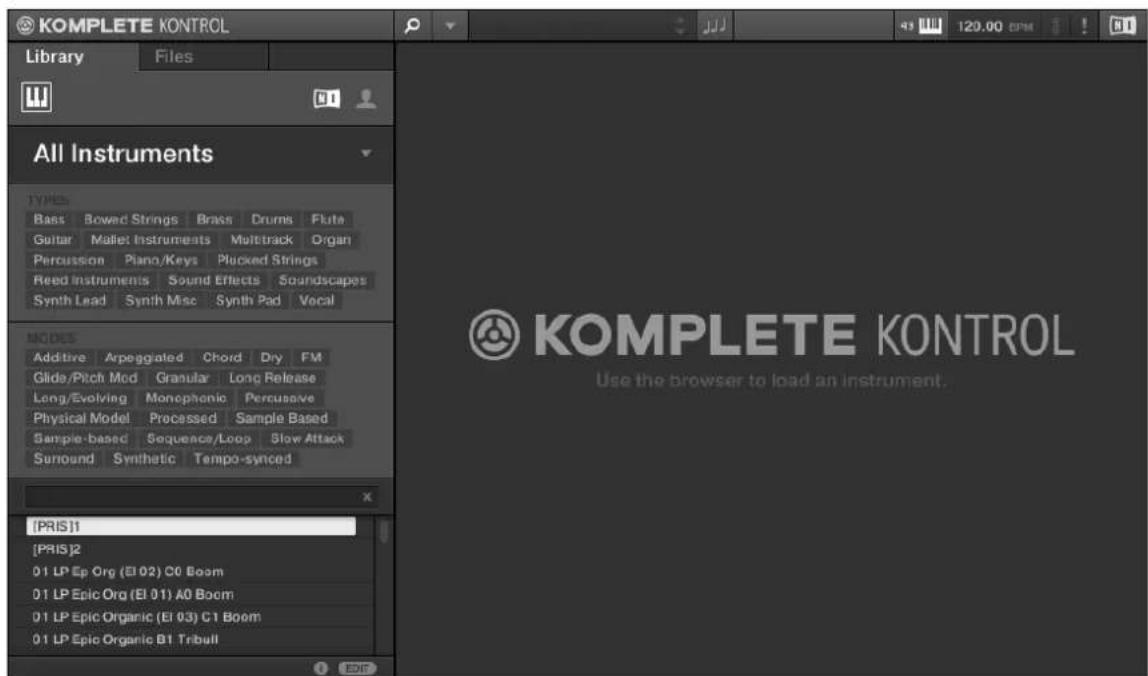The width and height of the screenshot is (1148, 676).
Task: Click the preset up/down arrows in the header
Action: 680,26
